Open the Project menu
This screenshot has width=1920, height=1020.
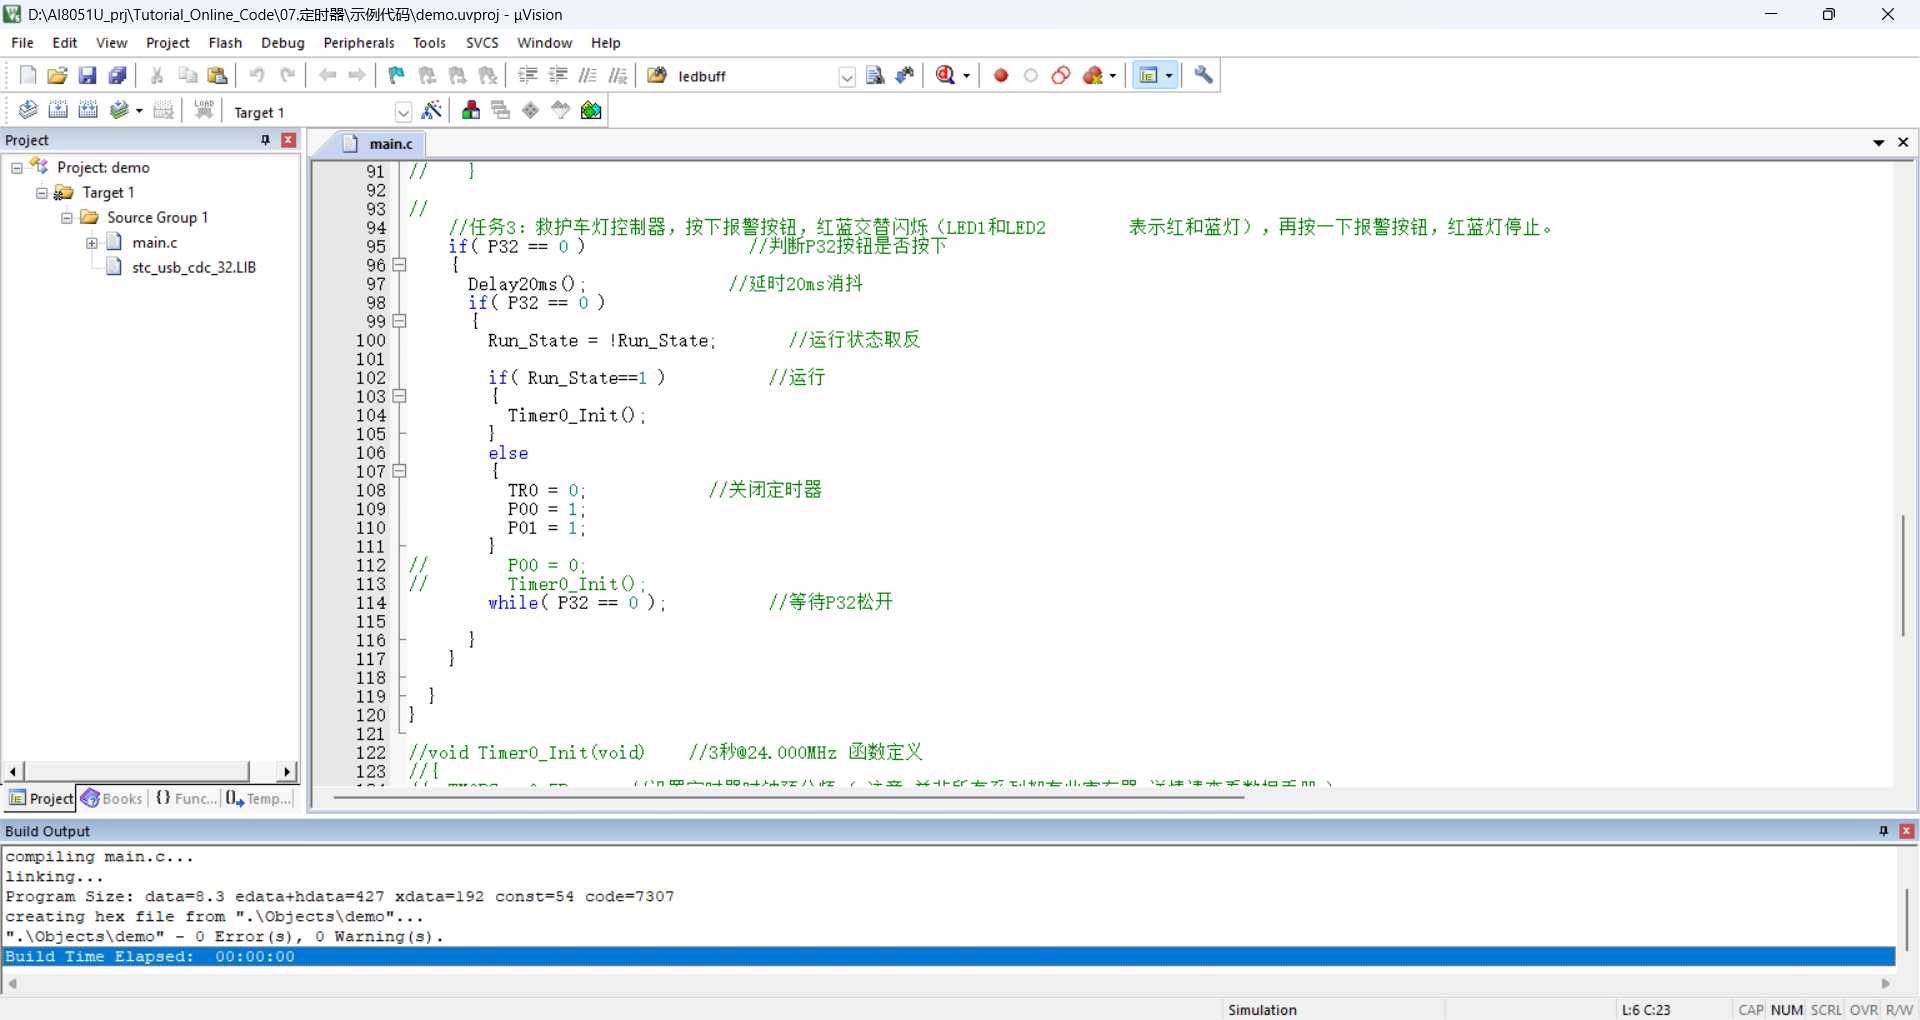click(168, 43)
